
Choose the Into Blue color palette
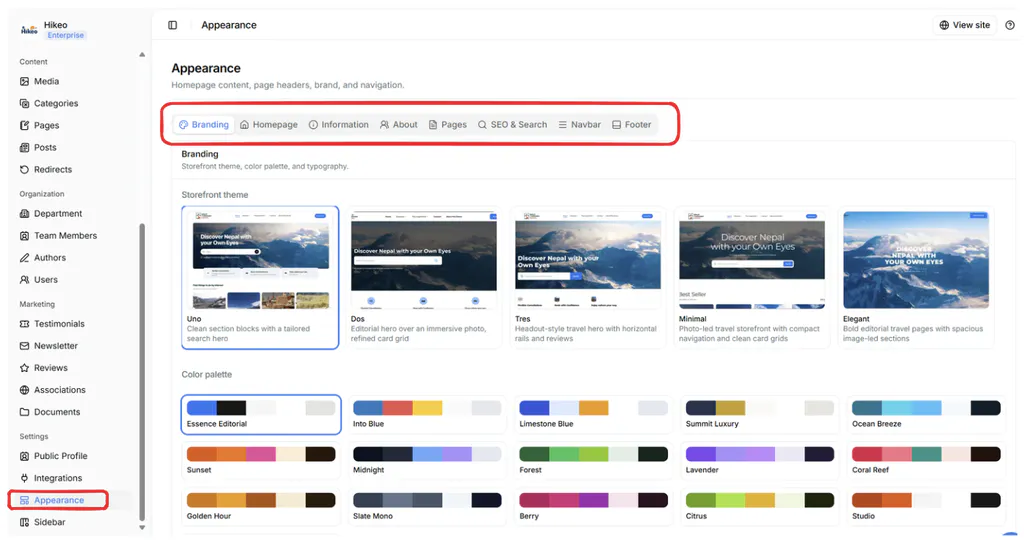click(x=427, y=415)
